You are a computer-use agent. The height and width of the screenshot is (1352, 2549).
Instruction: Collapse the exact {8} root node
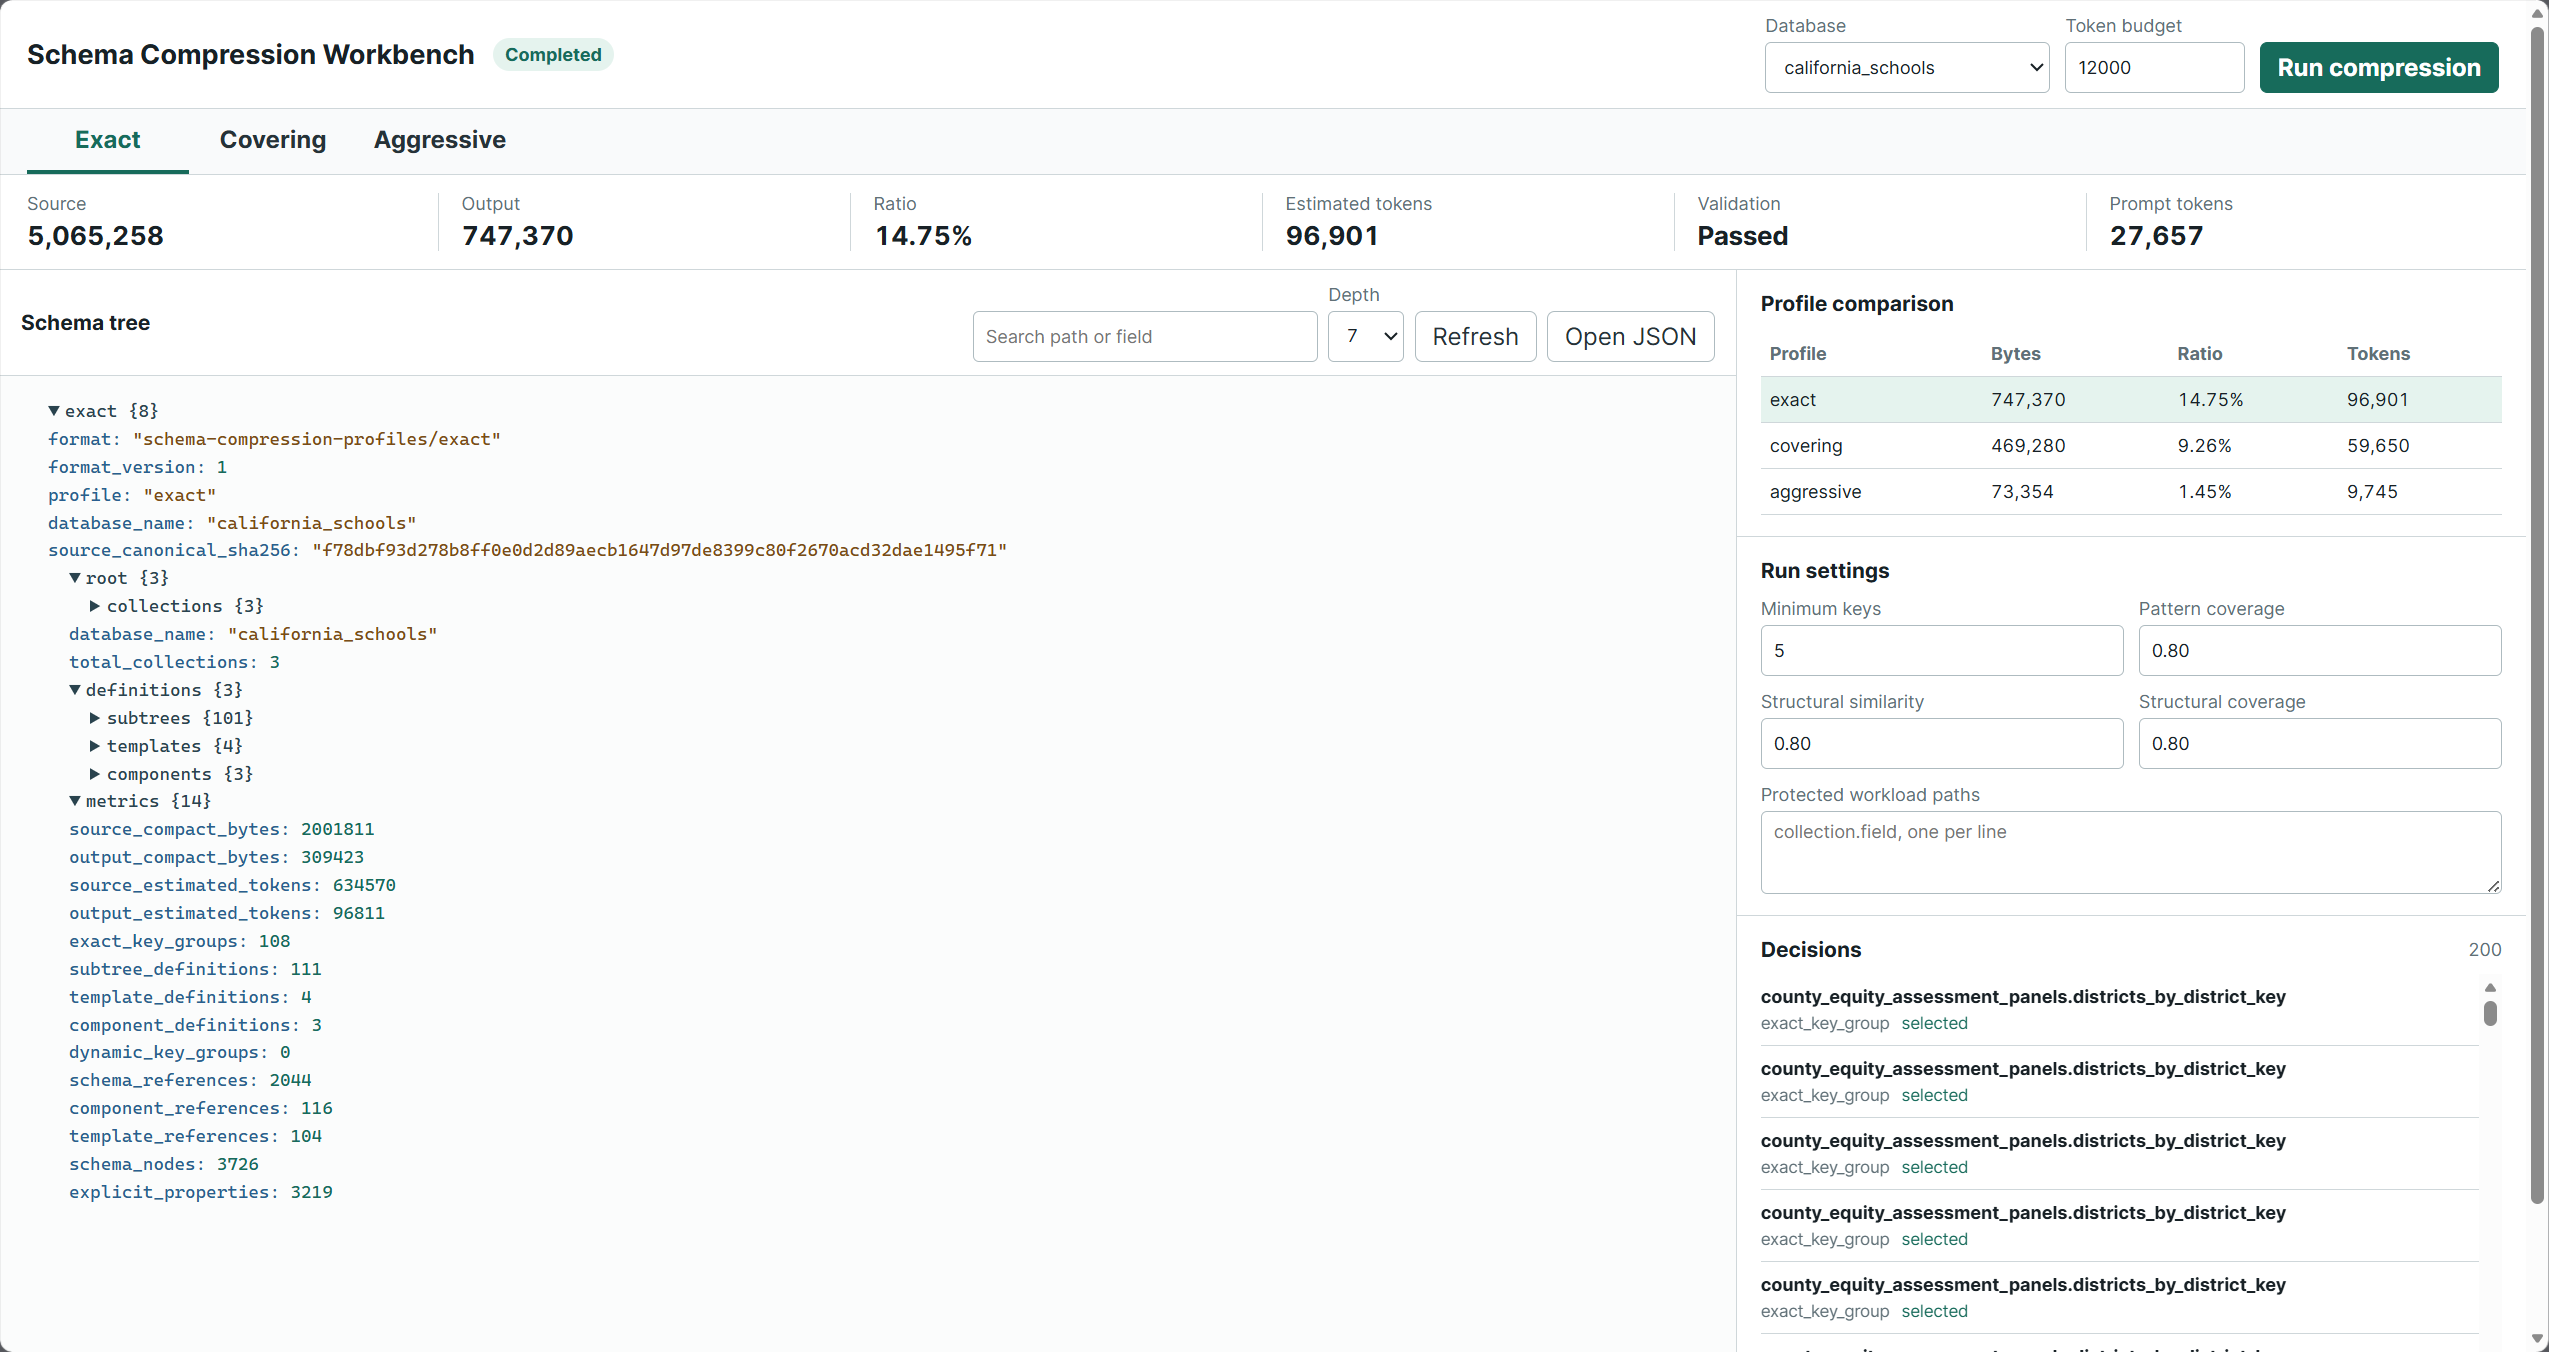pyautogui.click(x=54, y=411)
